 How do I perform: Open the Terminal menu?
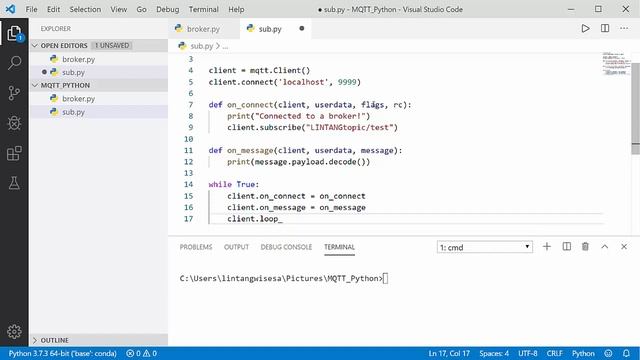(203, 9)
